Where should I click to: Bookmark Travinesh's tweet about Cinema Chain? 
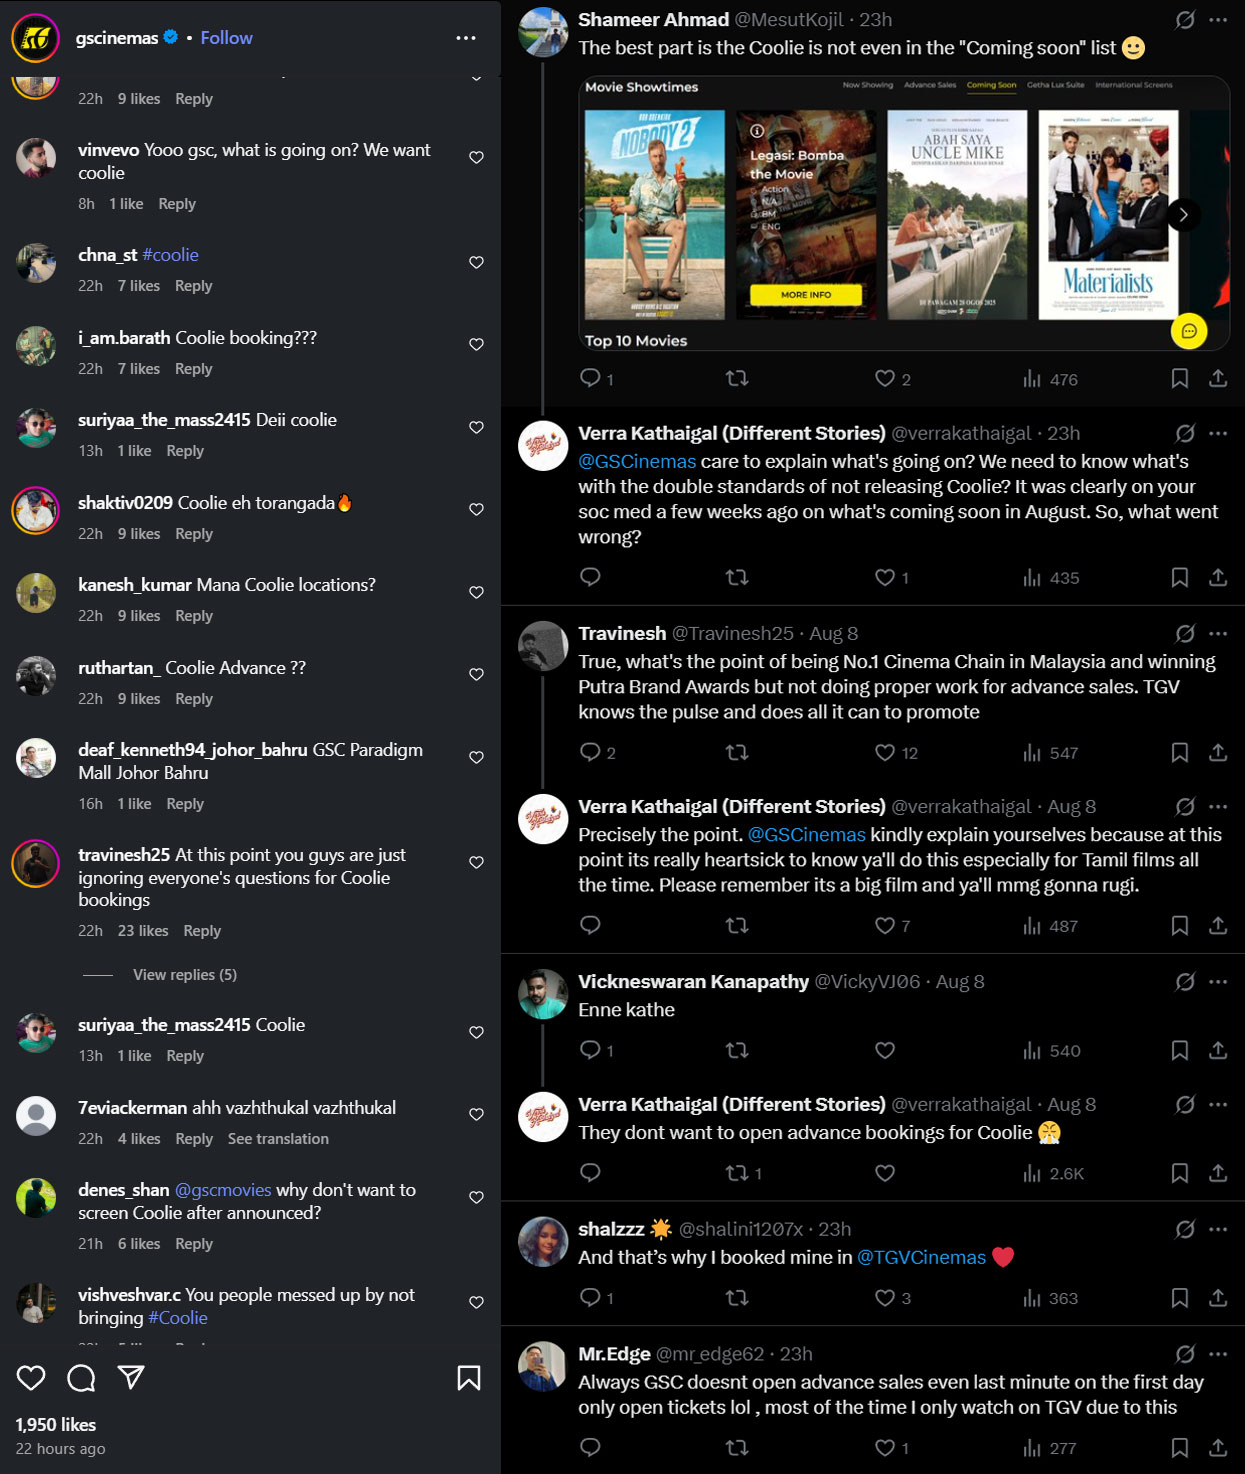coord(1180,752)
